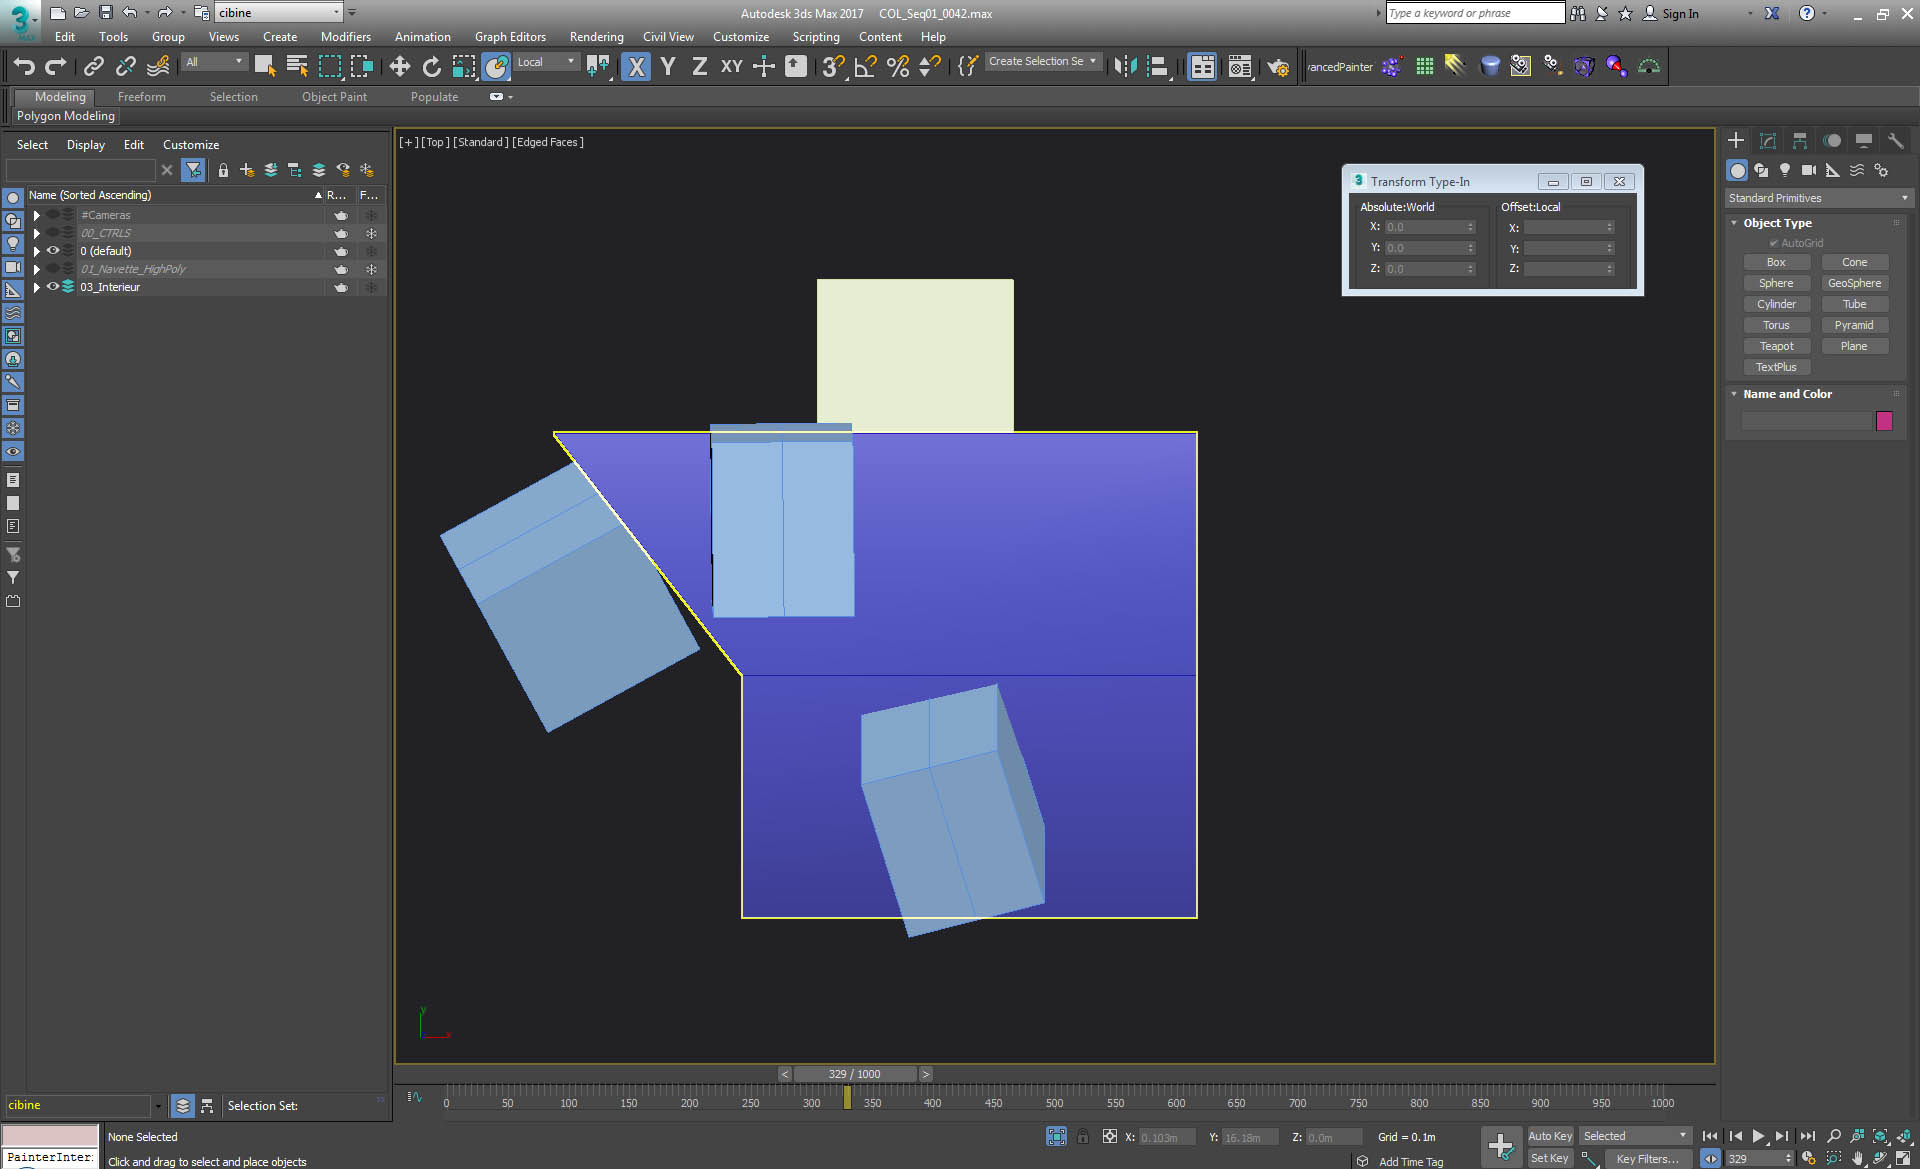Viewport: 1920px width, 1169px height.
Task: Expand the #Cameras tree item
Action: (x=37, y=215)
